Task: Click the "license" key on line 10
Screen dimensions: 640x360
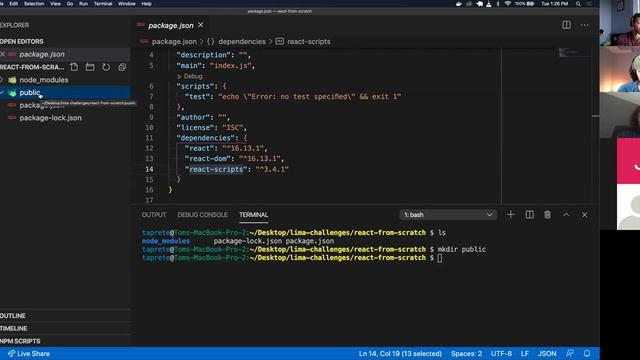Action: click(196, 128)
